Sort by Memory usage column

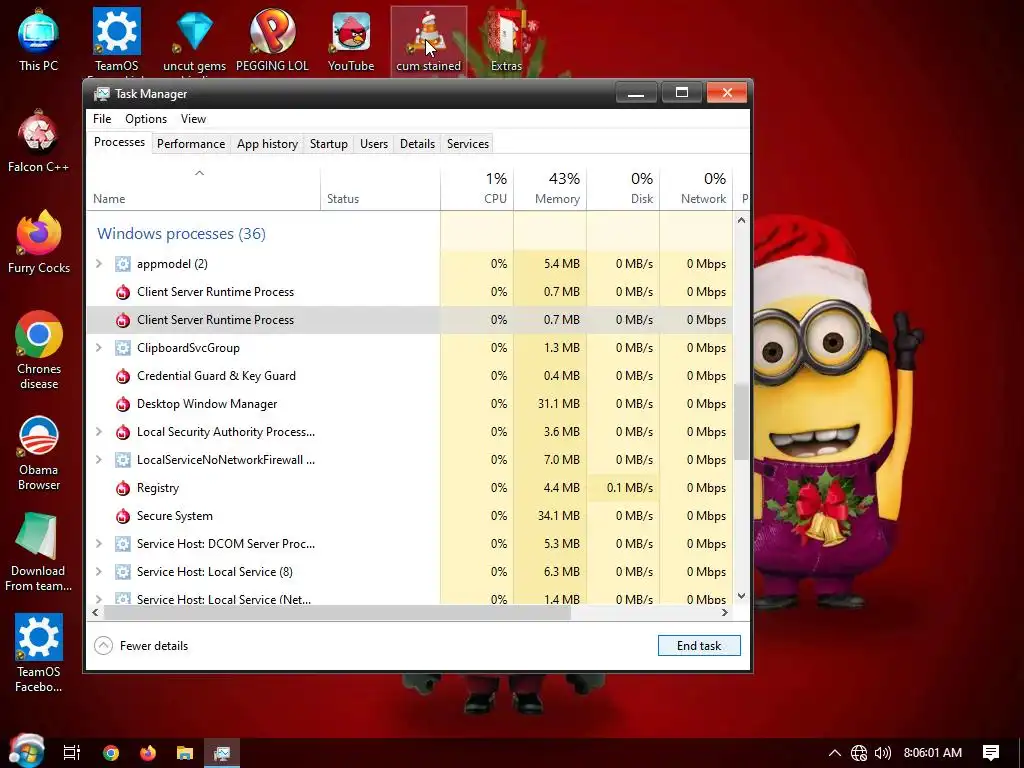[x=550, y=189]
